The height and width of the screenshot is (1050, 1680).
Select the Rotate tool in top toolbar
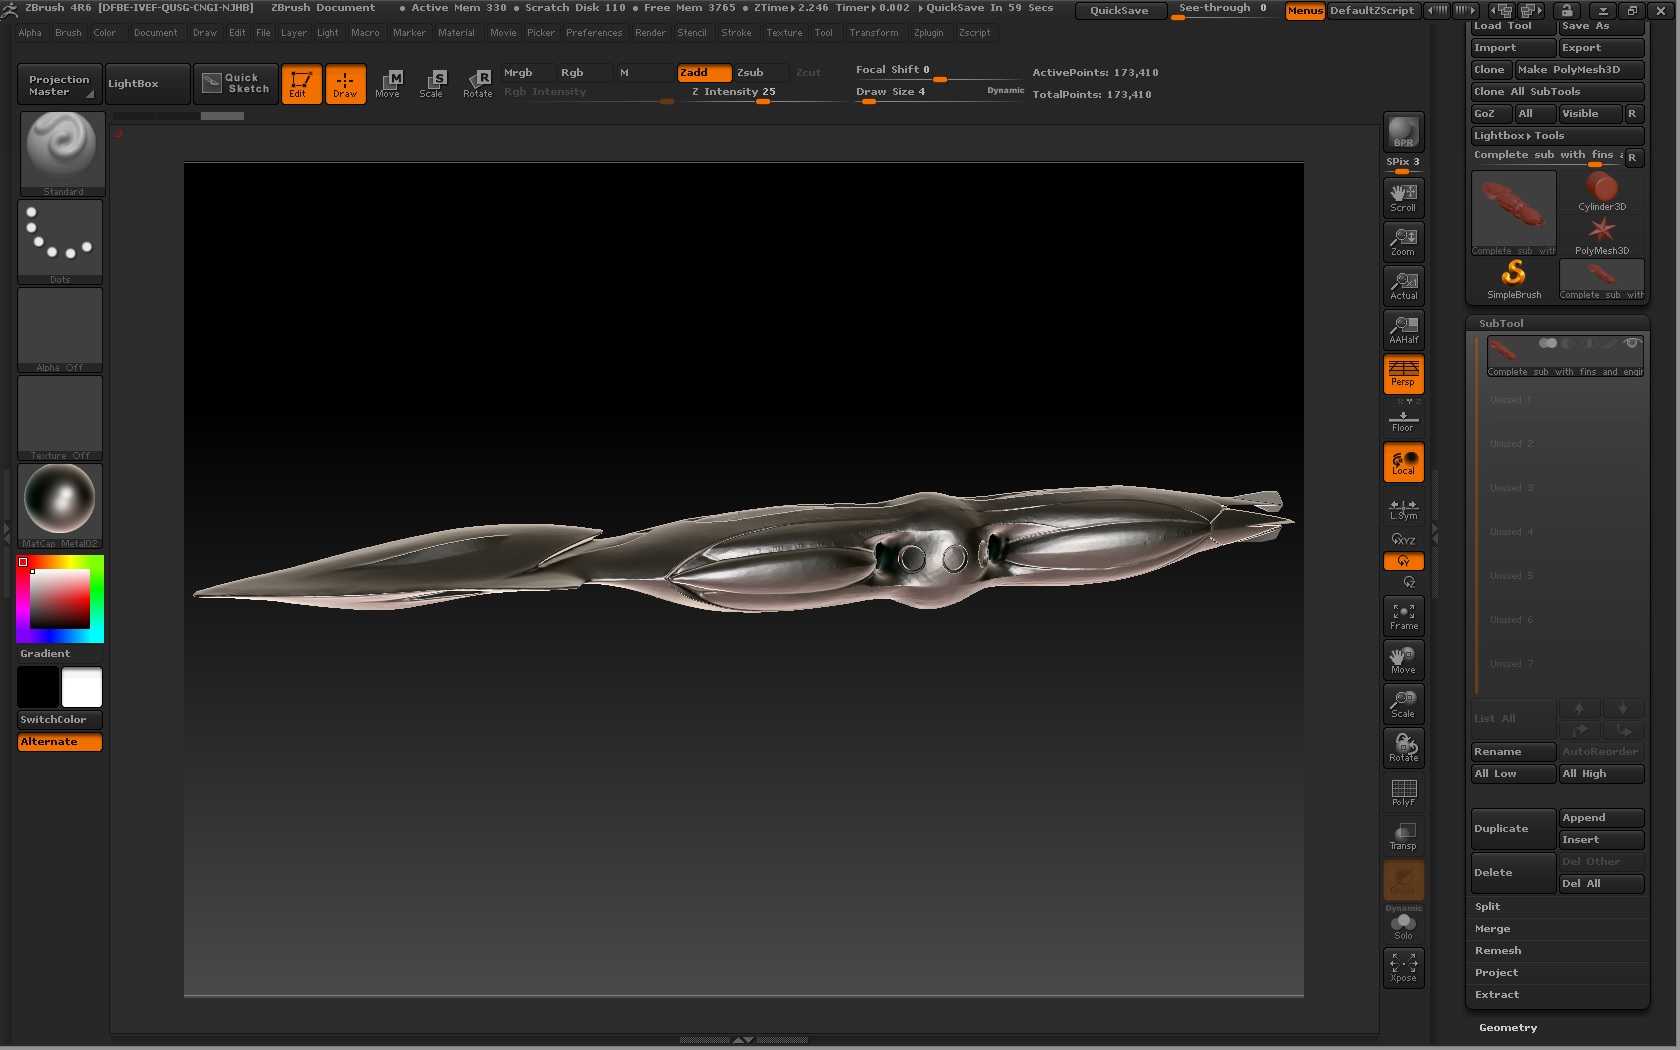point(478,83)
